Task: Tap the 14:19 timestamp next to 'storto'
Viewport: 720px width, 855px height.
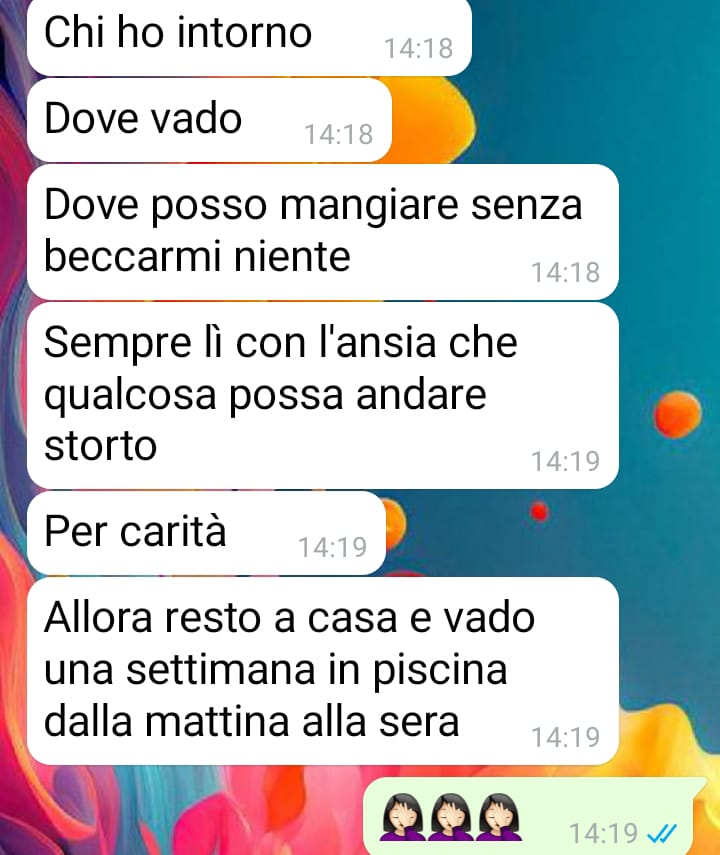Action: point(566,461)
